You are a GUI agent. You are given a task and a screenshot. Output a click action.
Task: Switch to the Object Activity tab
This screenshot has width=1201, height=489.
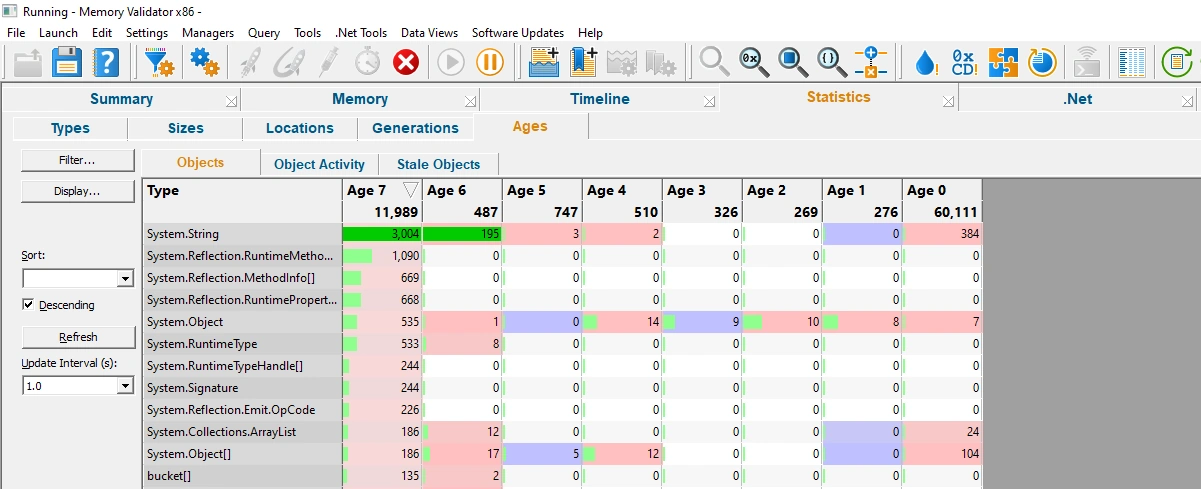pos(319,164)
